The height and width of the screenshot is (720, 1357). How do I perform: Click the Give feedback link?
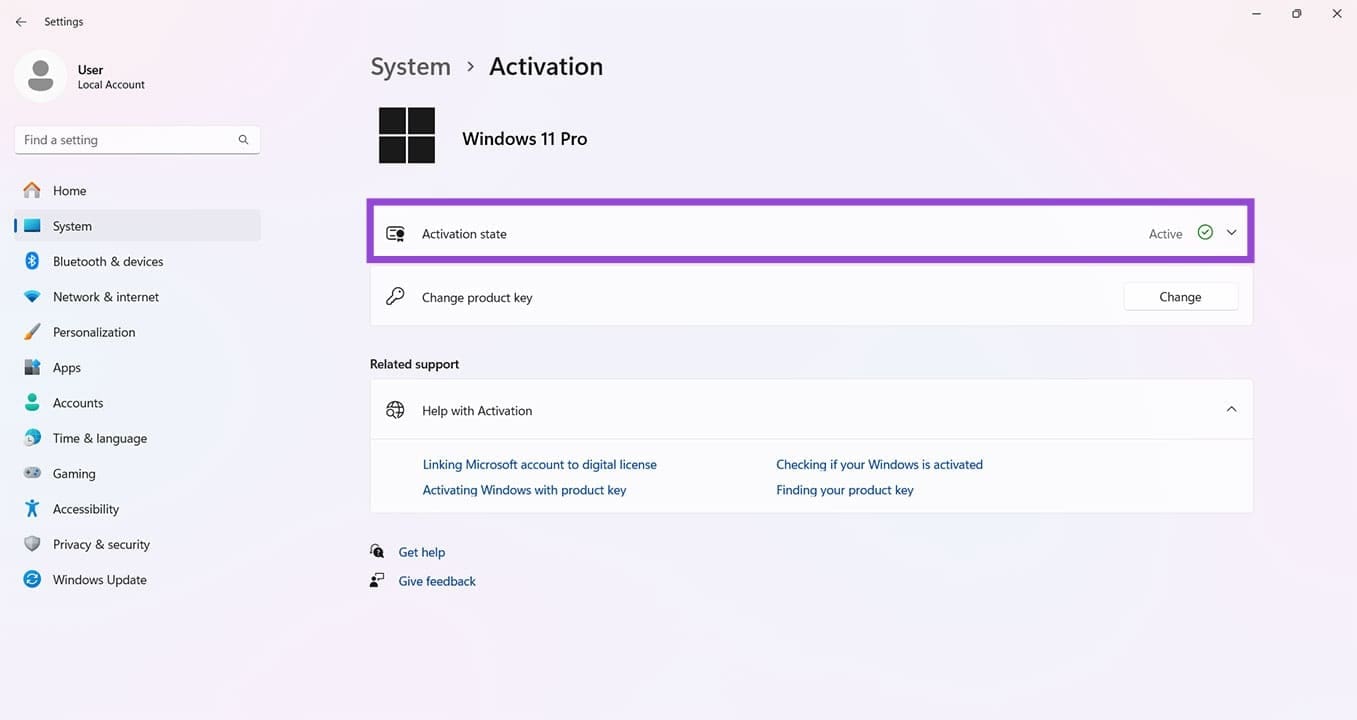click(x=437, y=581)
